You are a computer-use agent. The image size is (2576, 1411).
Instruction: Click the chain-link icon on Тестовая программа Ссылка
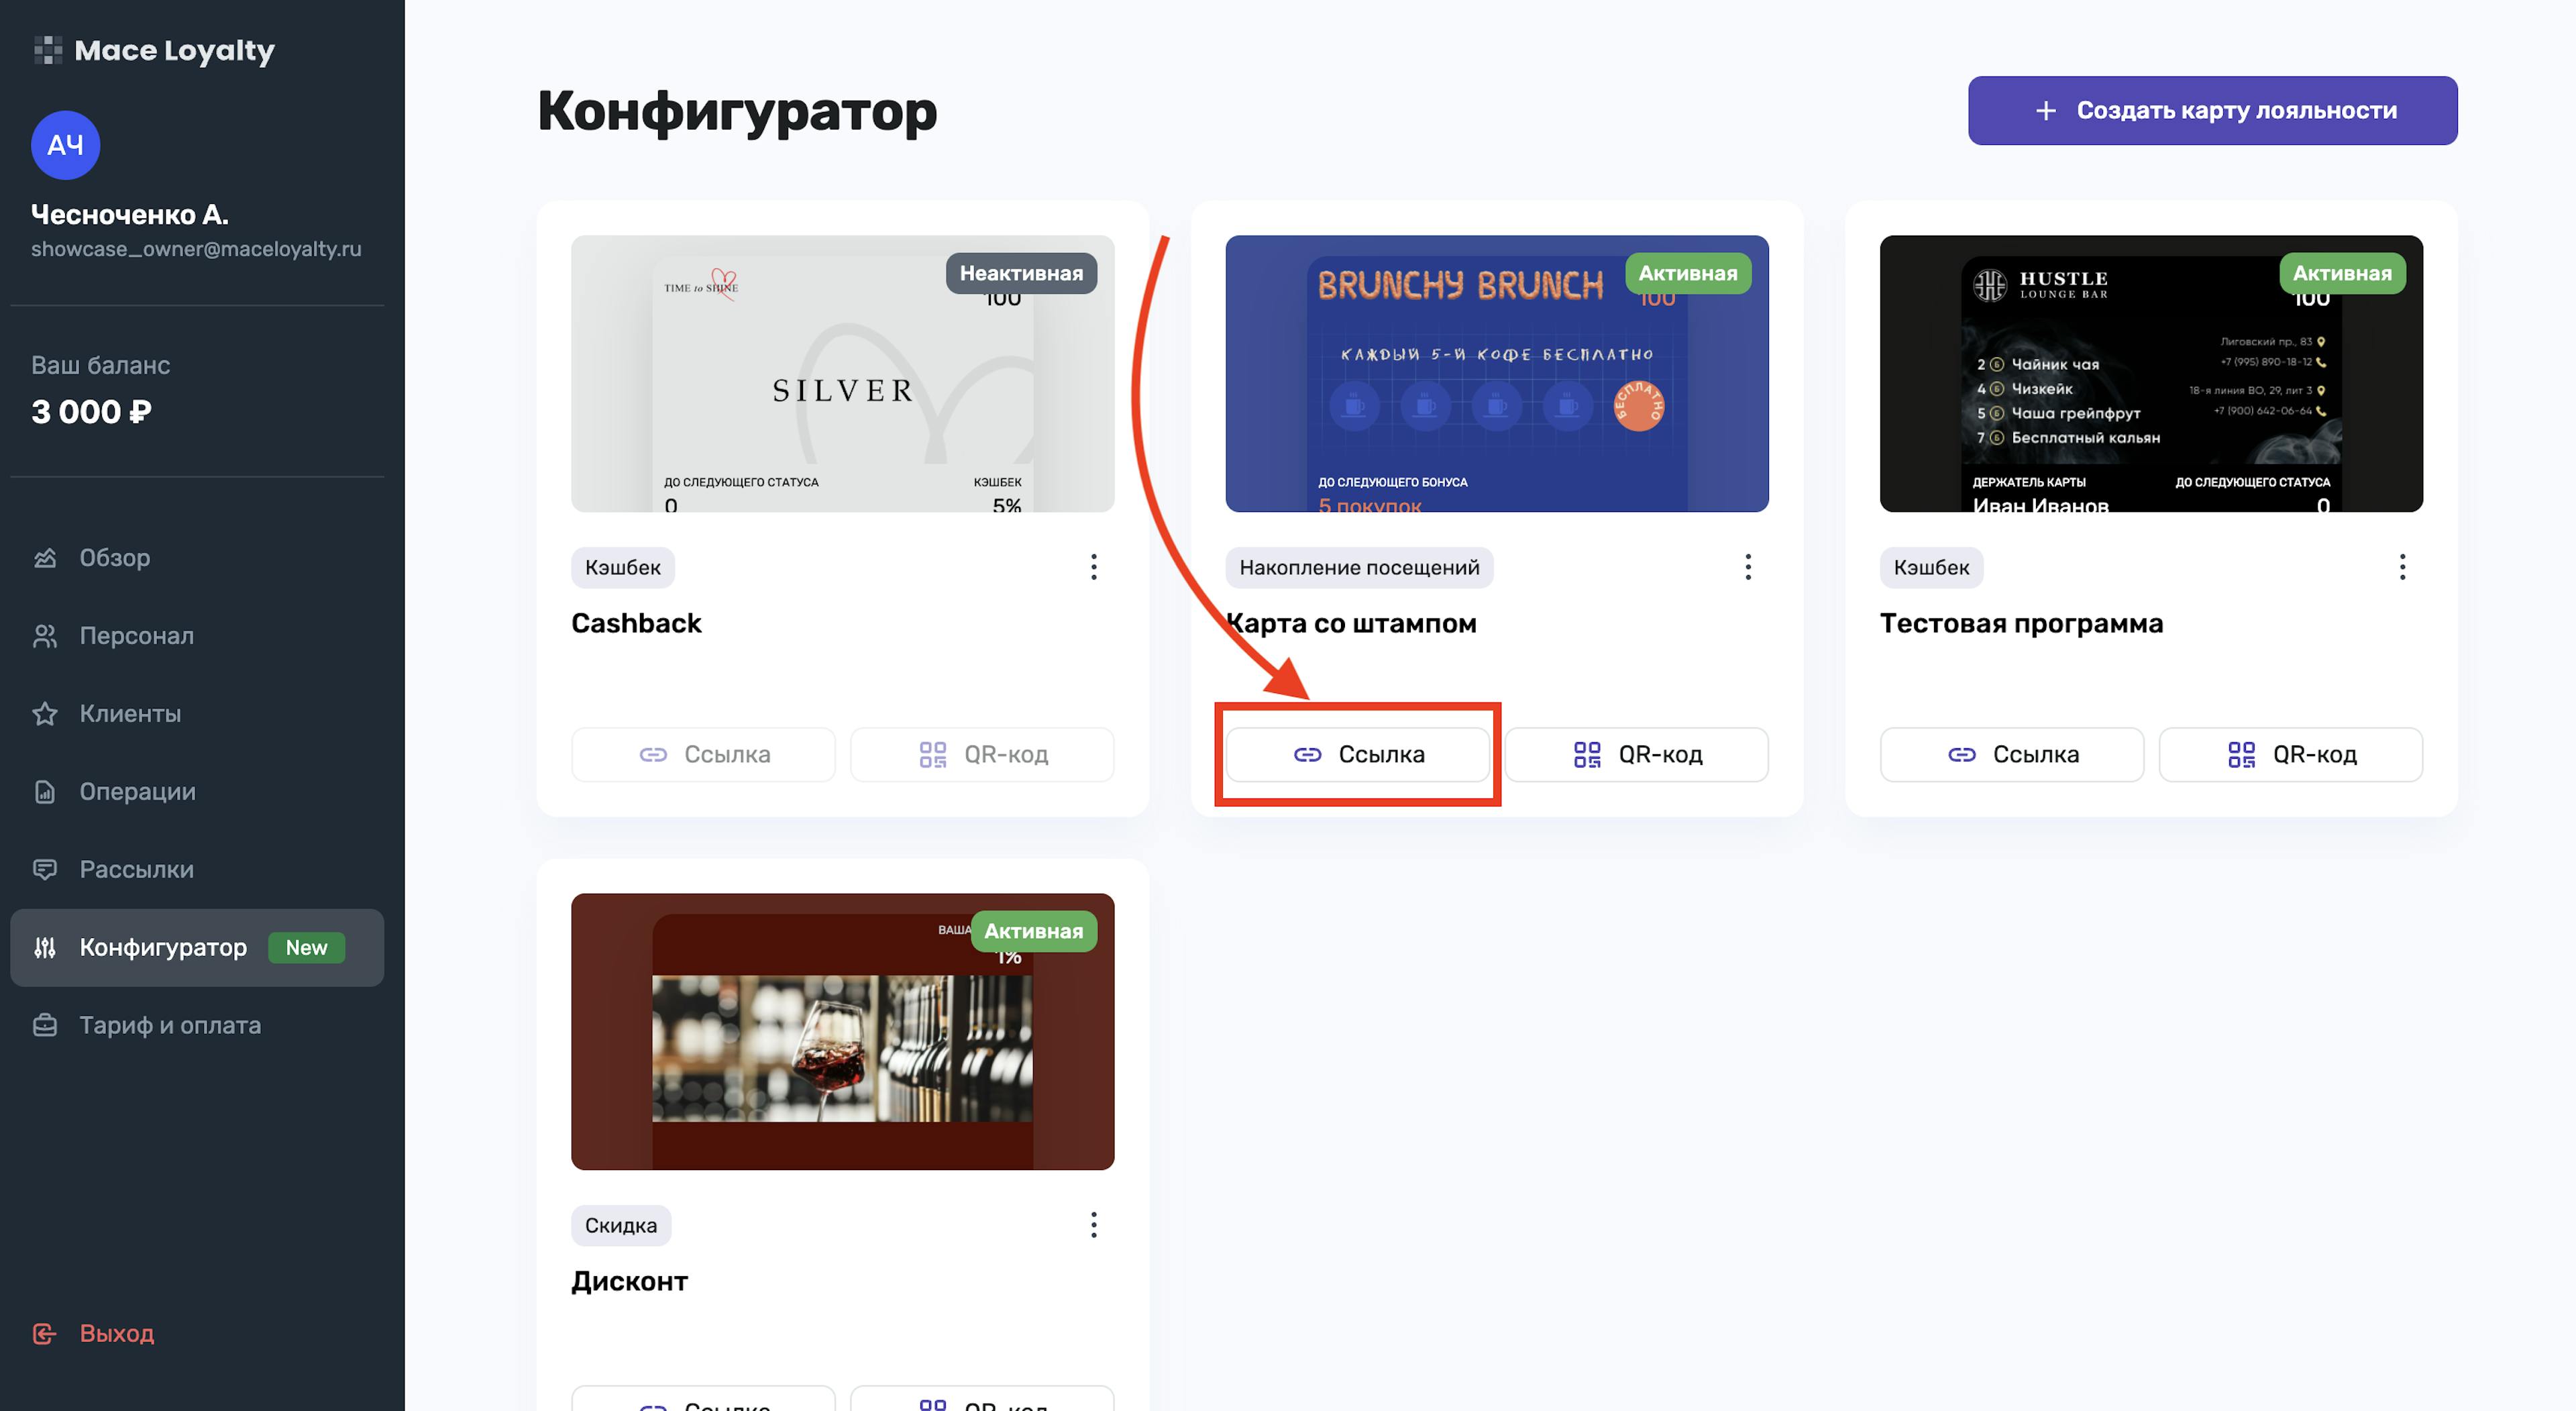click(1961, 754)
